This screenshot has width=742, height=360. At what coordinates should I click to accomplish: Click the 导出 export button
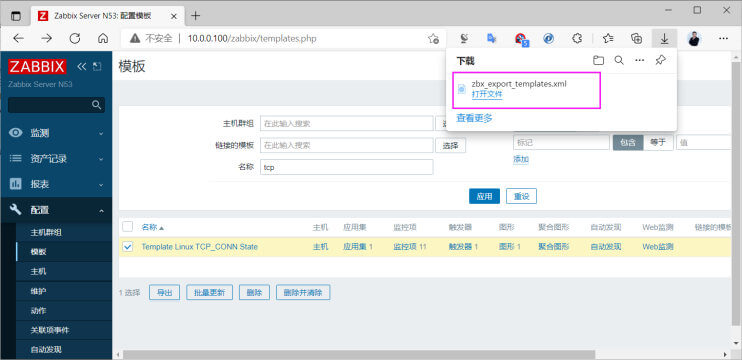tap(165, 292)
